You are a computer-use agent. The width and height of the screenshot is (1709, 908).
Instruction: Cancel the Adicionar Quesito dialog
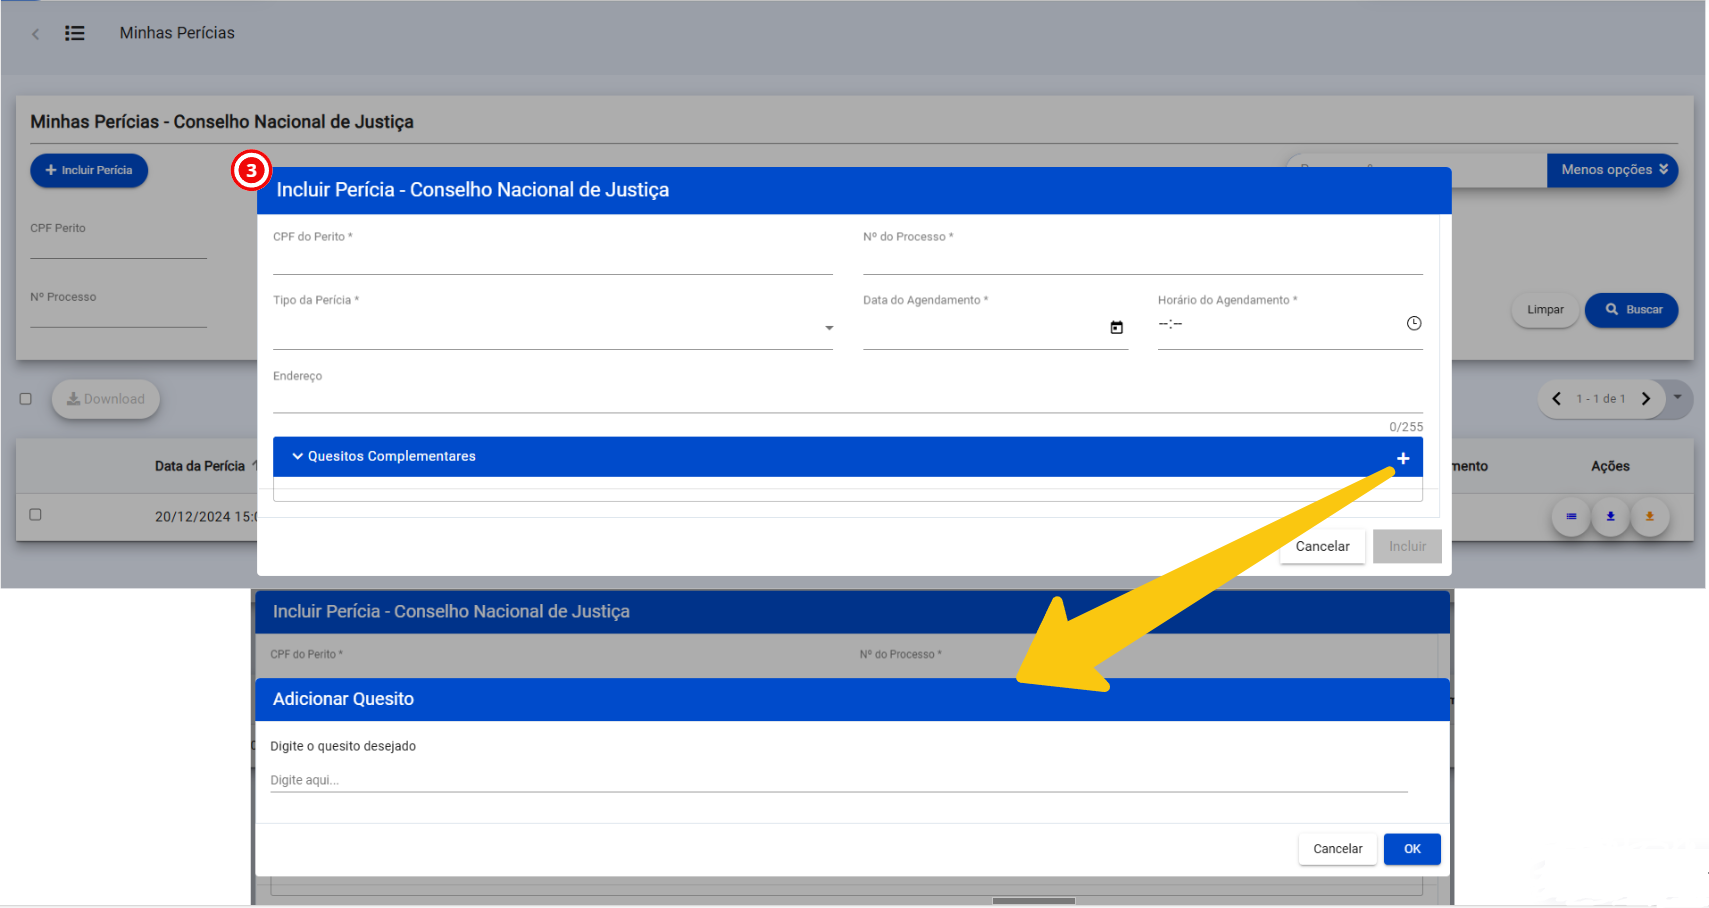pyautogui.click(x=1337, y=849)
